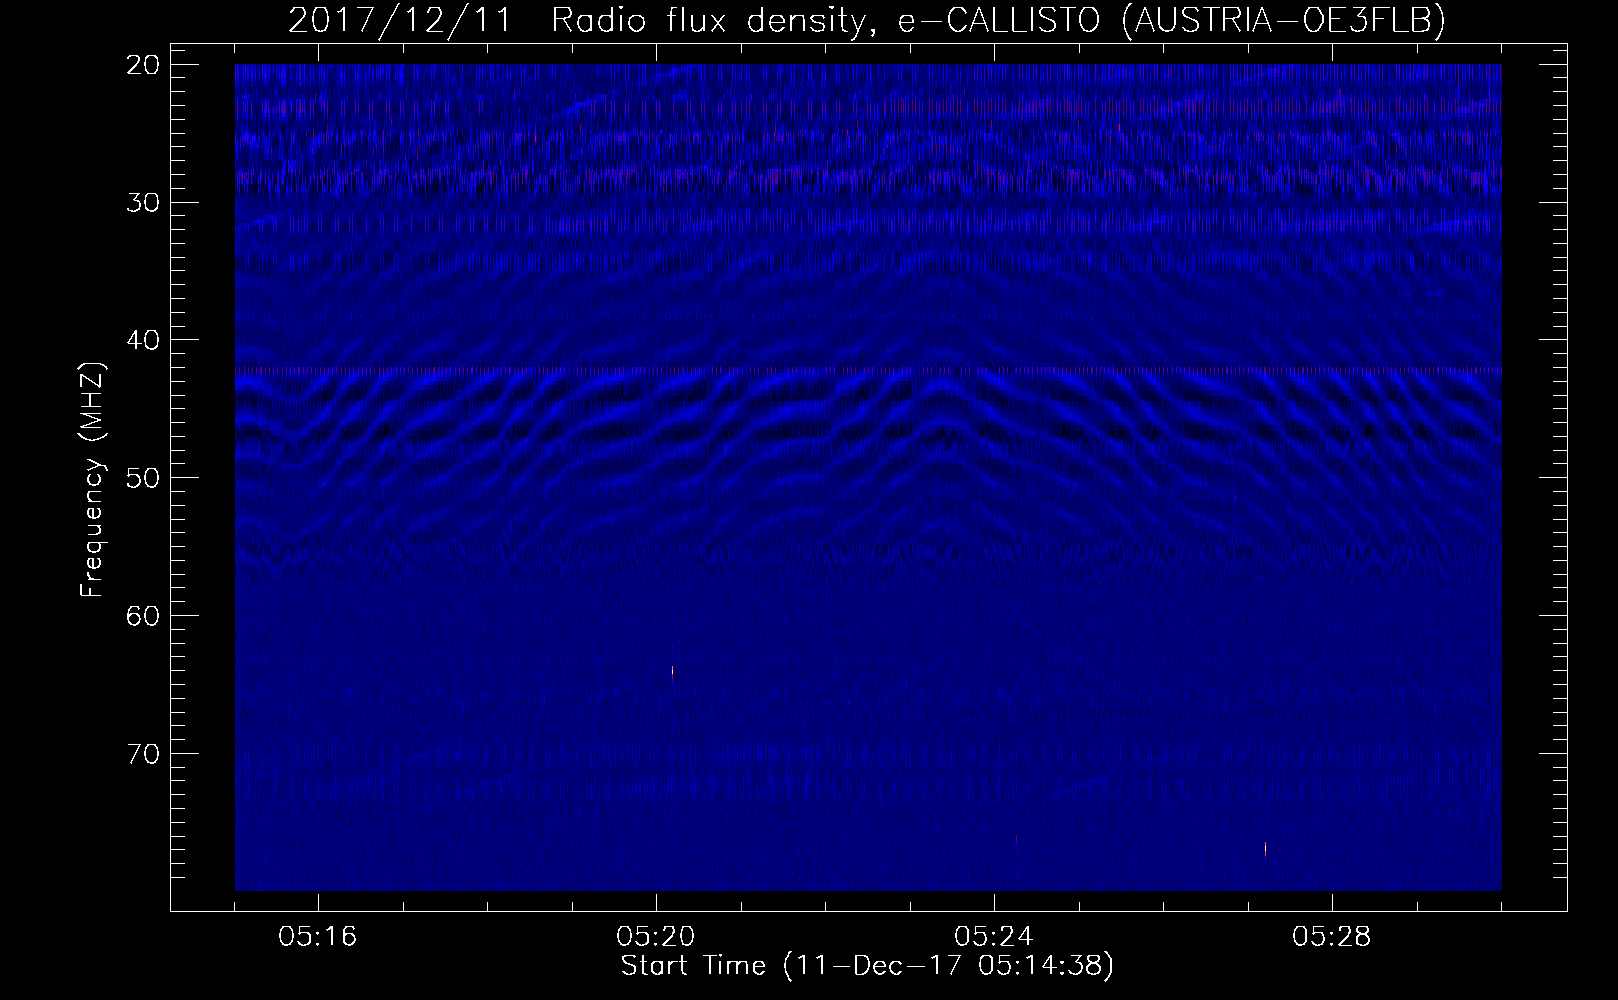
Task: Click the 05:20 time tick label
Action: [x=656, y=937]
